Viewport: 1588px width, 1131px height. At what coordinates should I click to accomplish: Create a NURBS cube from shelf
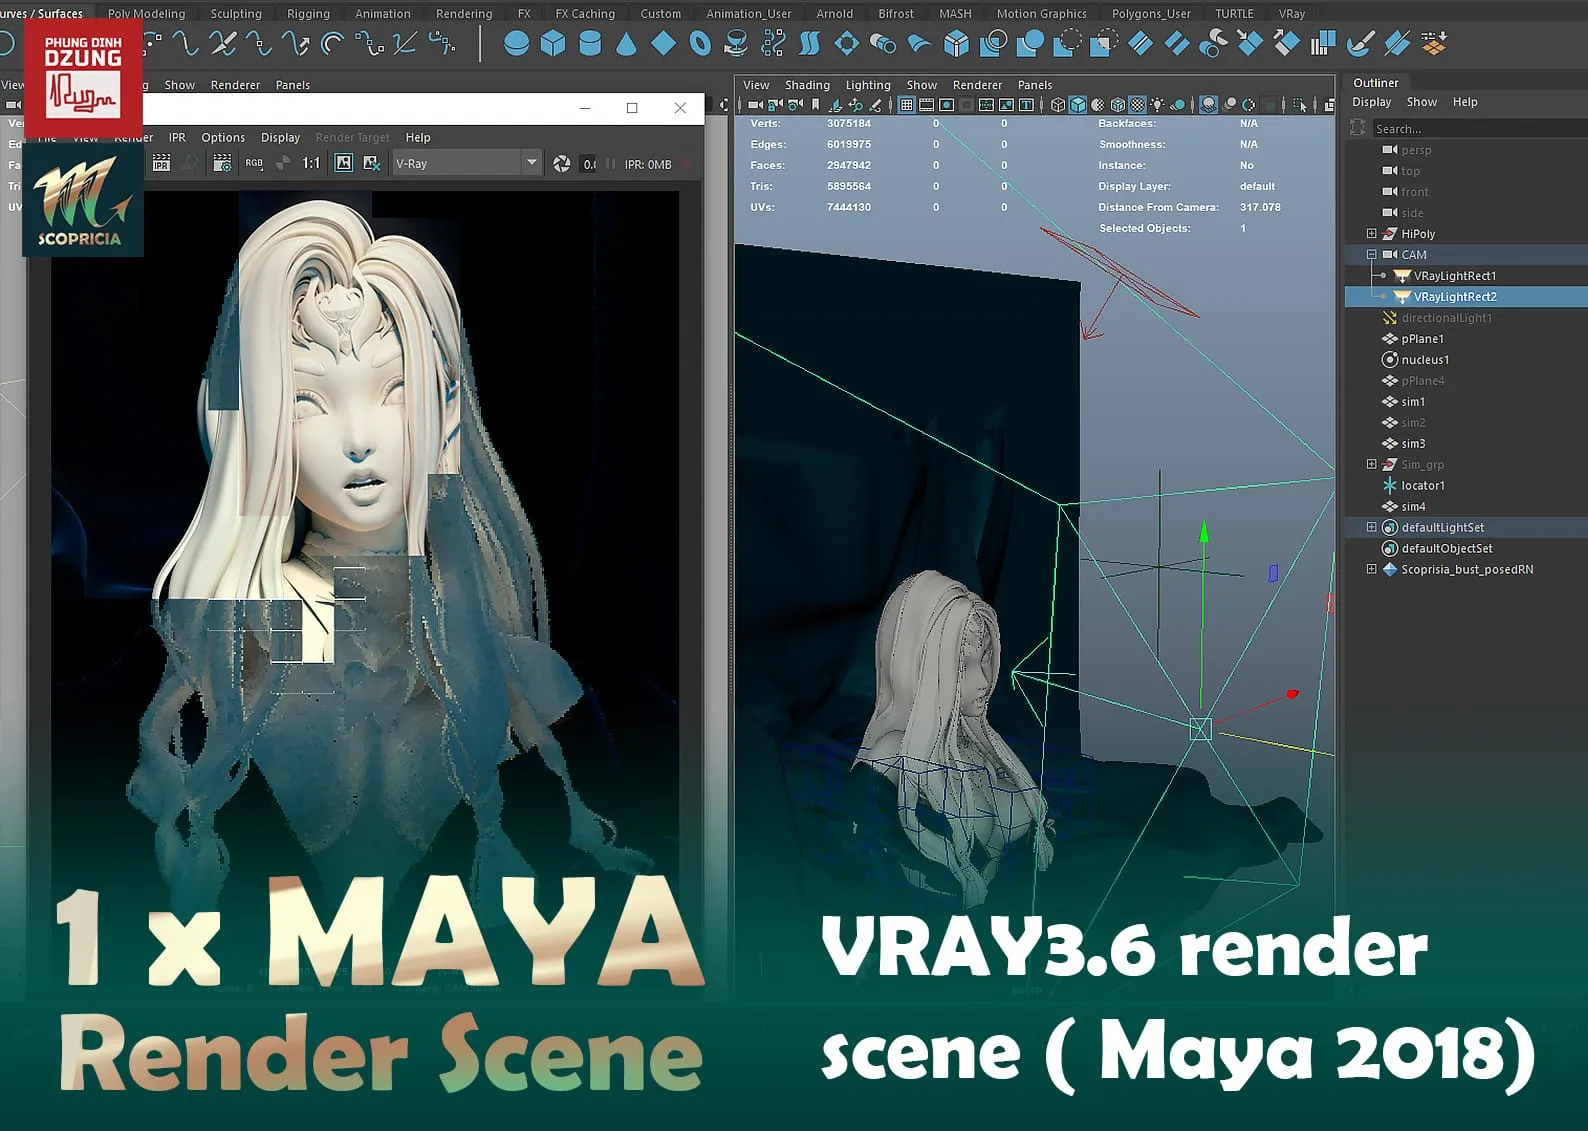coord(553,44)
